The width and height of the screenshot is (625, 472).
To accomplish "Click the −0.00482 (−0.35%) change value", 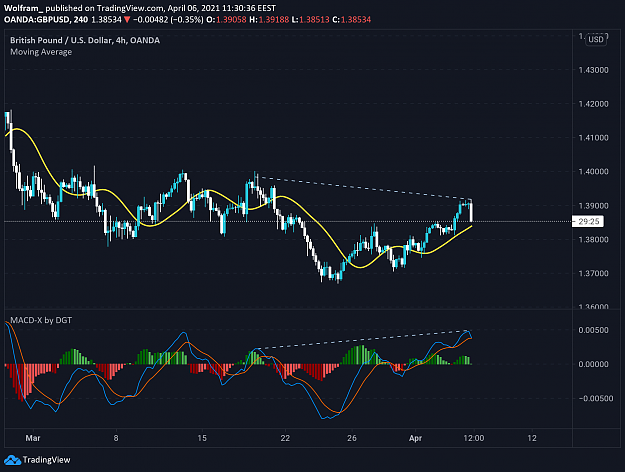I will pyautogui.click(x=168, y=20).
